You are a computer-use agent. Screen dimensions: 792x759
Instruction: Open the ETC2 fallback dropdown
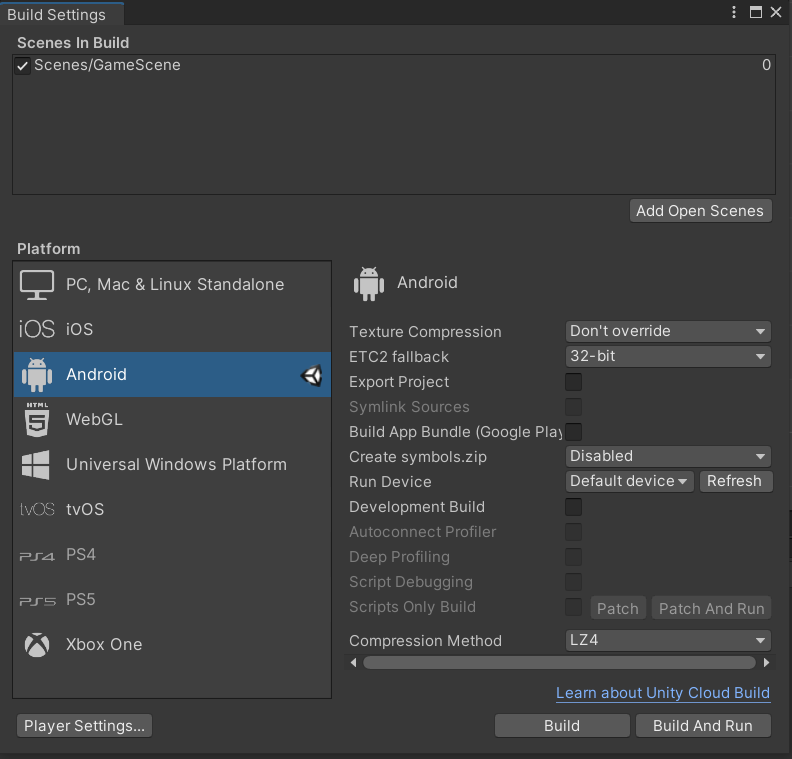pos(668,357)
